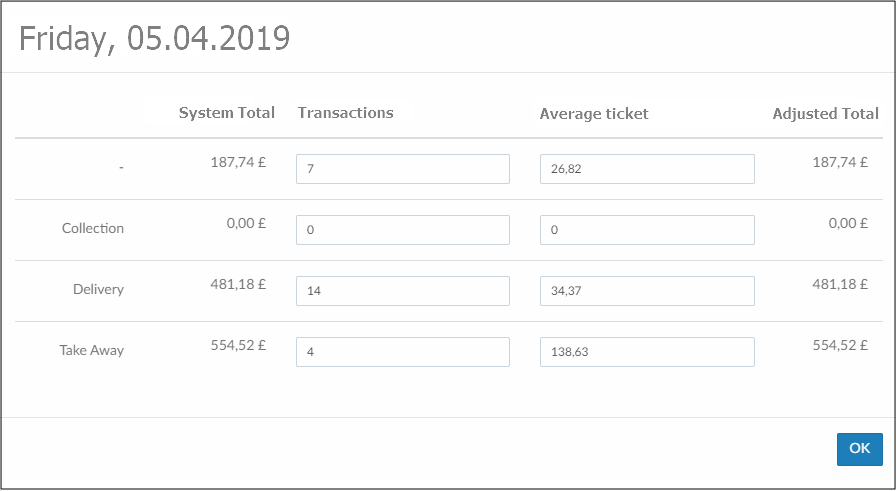Edit the Collection row Average ticket input
896x491 pixels.
coord(646,230)
